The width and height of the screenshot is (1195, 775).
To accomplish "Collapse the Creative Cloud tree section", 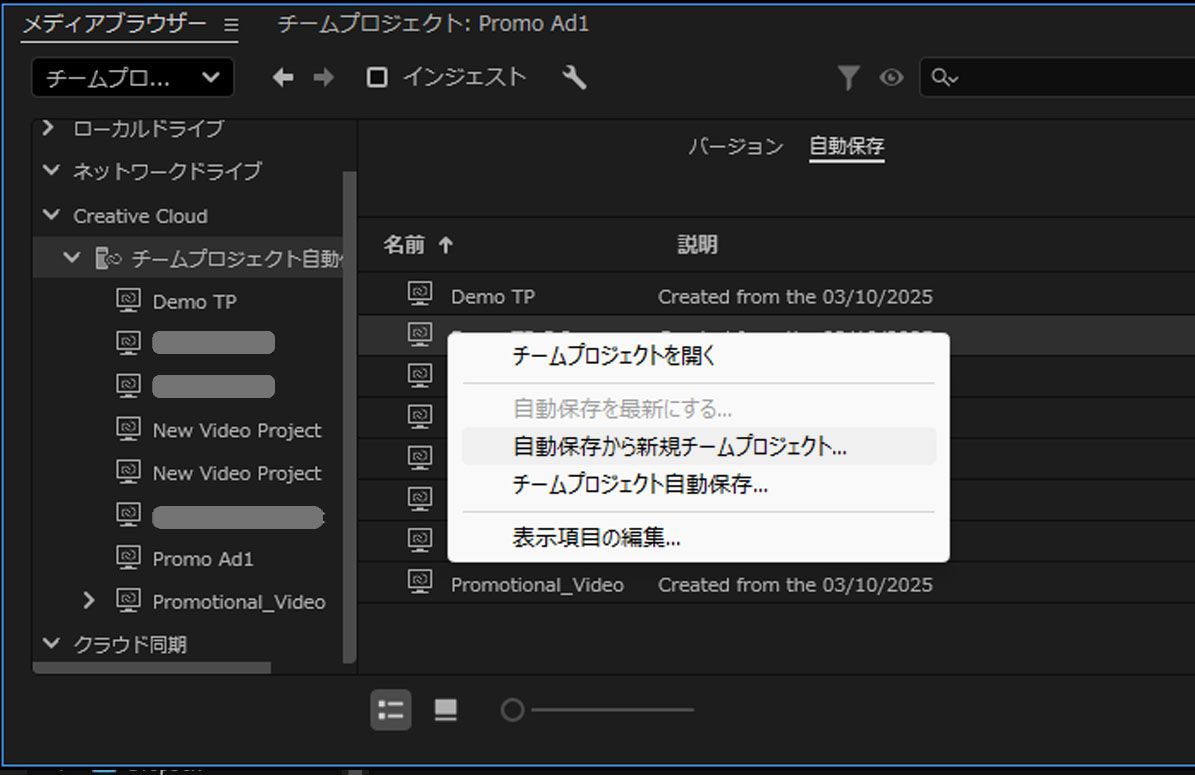I will click(x=51, y=216).
